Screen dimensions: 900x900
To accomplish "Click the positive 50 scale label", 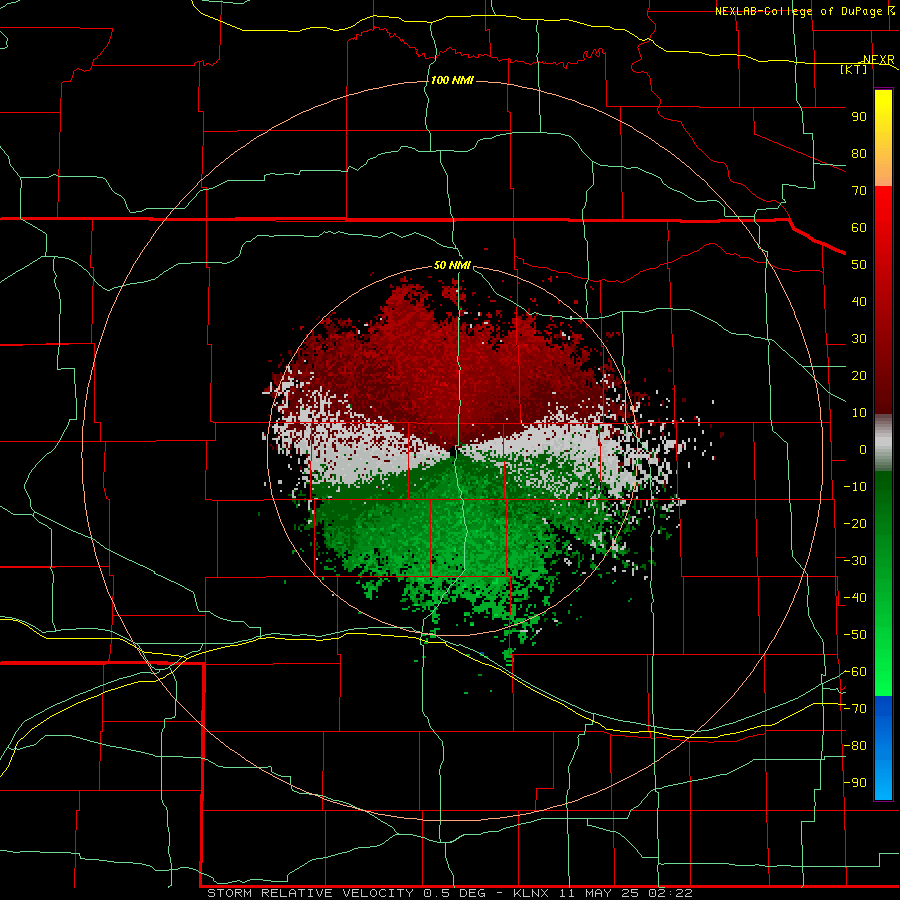I will (859, 265).
